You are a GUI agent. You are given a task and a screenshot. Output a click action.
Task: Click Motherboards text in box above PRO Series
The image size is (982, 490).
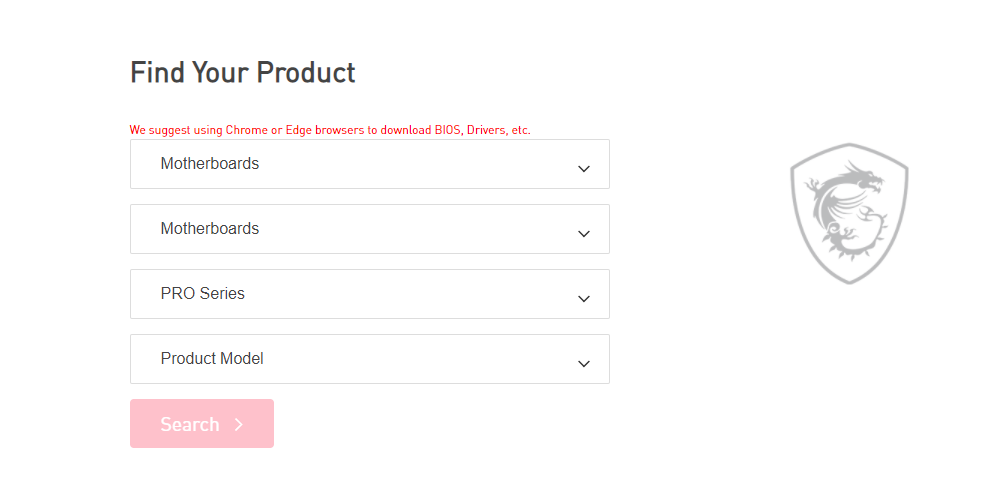210,229
